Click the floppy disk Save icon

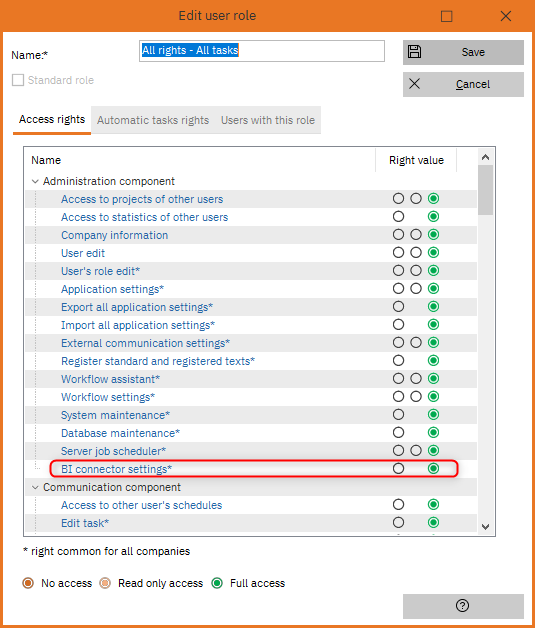pyautogui.click(x=414, y=52)
